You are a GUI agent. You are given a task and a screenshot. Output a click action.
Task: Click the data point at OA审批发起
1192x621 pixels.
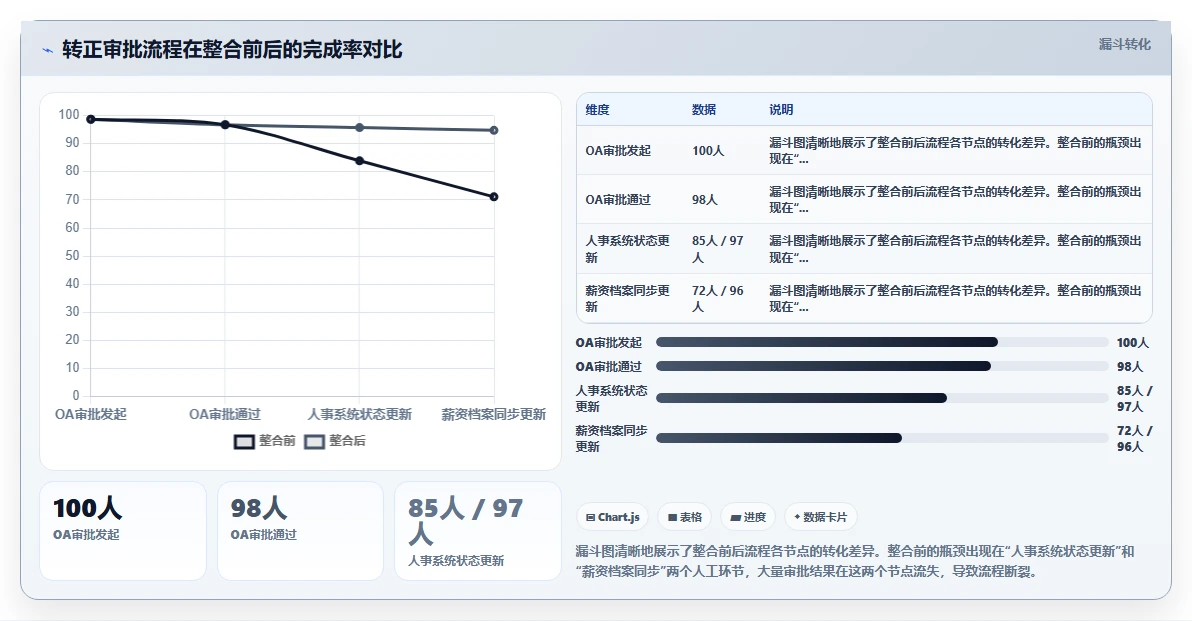tap(90, 119)
